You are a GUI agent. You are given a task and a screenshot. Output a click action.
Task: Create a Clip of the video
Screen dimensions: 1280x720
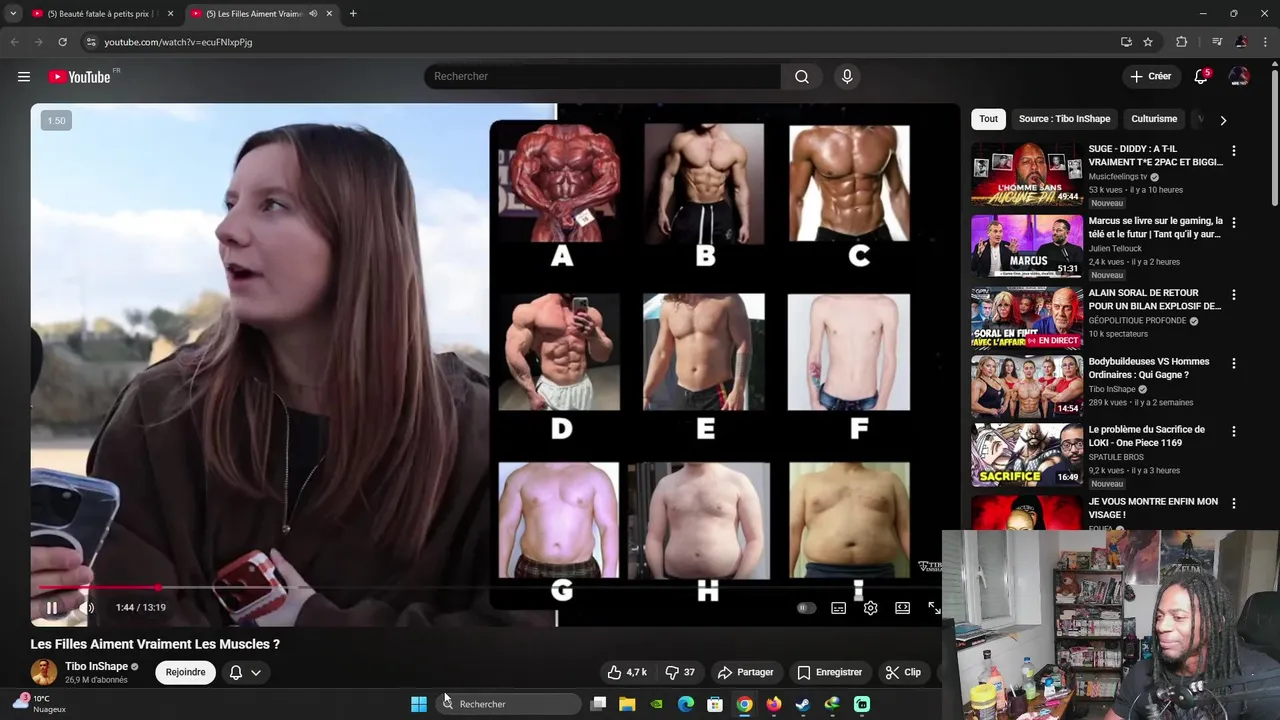tap(903, 672)
